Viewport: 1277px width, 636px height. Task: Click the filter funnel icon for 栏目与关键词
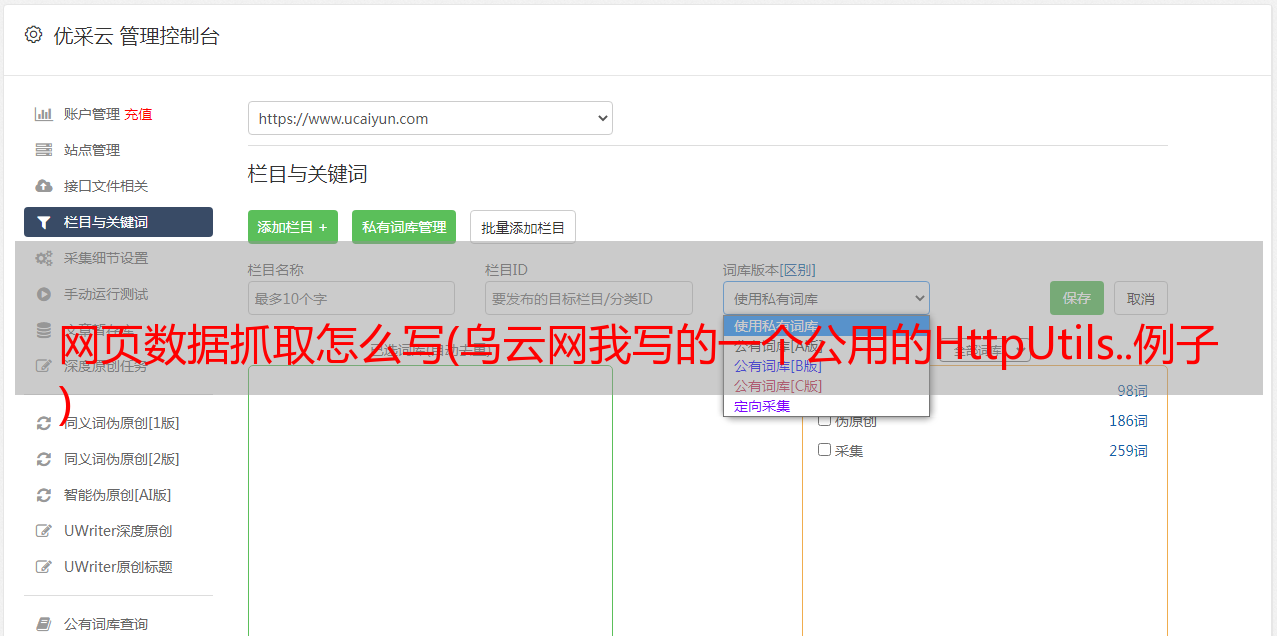[x=44, y=222]
